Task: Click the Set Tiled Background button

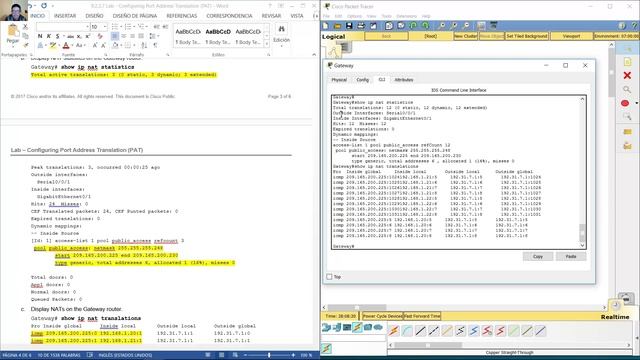Action: (527, 36)
